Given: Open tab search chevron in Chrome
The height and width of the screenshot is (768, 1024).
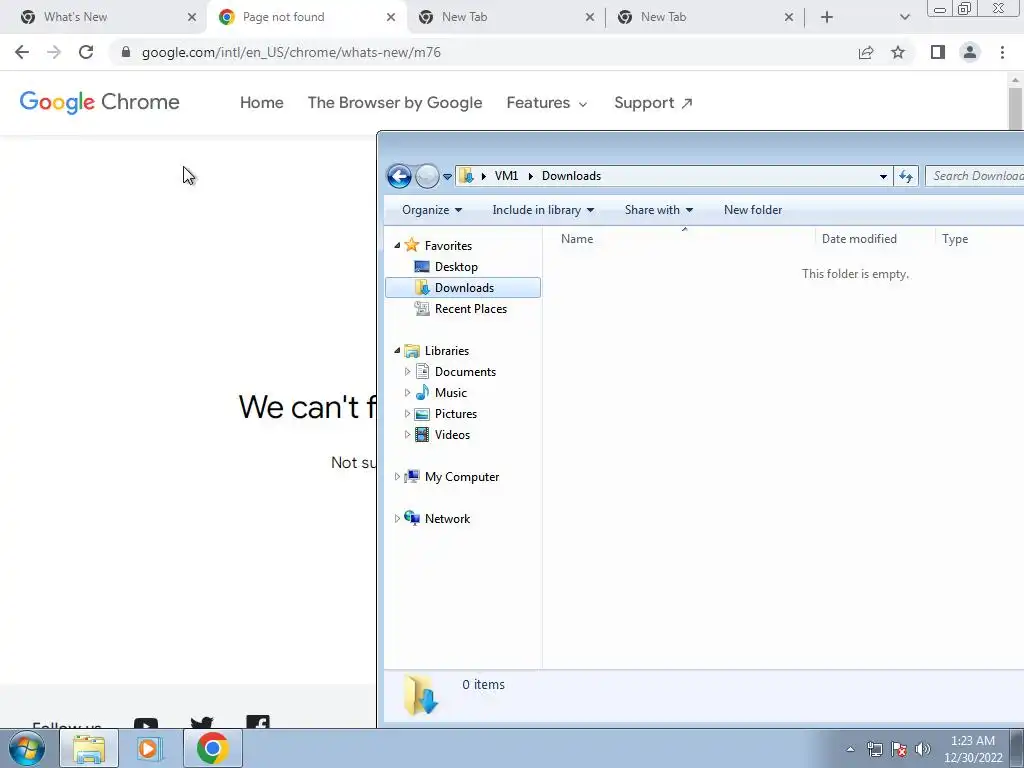Looking at the screenshot, I should [x=904, y=17].
